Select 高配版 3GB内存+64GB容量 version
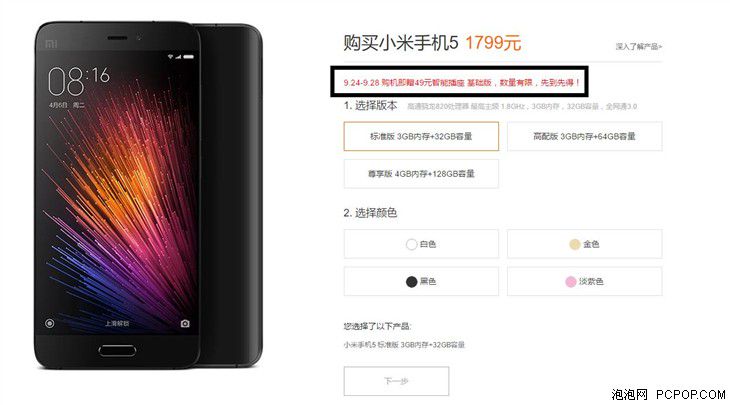730x405 pixels. click(585, 136)
